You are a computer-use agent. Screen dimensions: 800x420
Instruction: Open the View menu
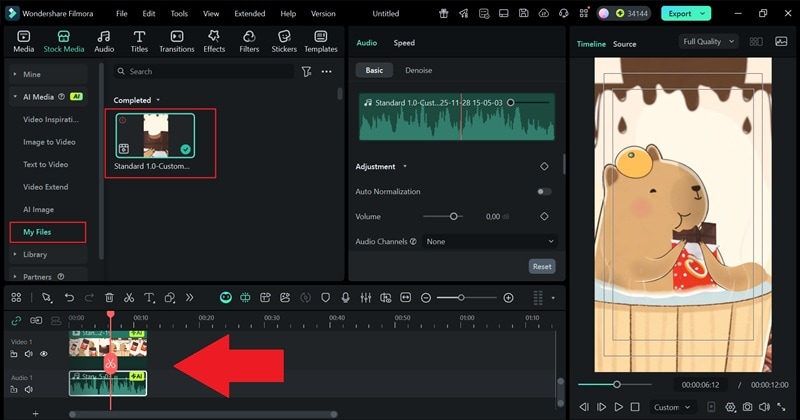[x=211, y=14]
